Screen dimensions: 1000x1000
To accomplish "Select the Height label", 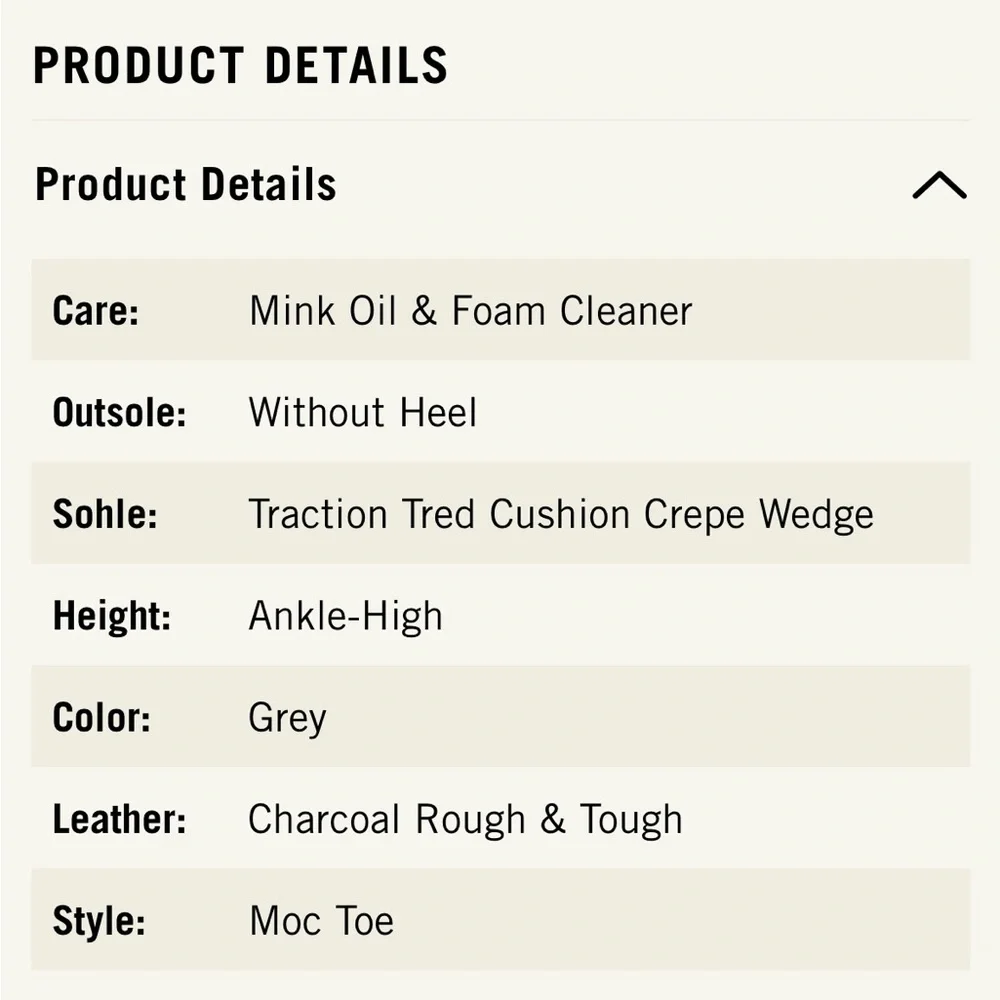I will (x=113, y=616).
